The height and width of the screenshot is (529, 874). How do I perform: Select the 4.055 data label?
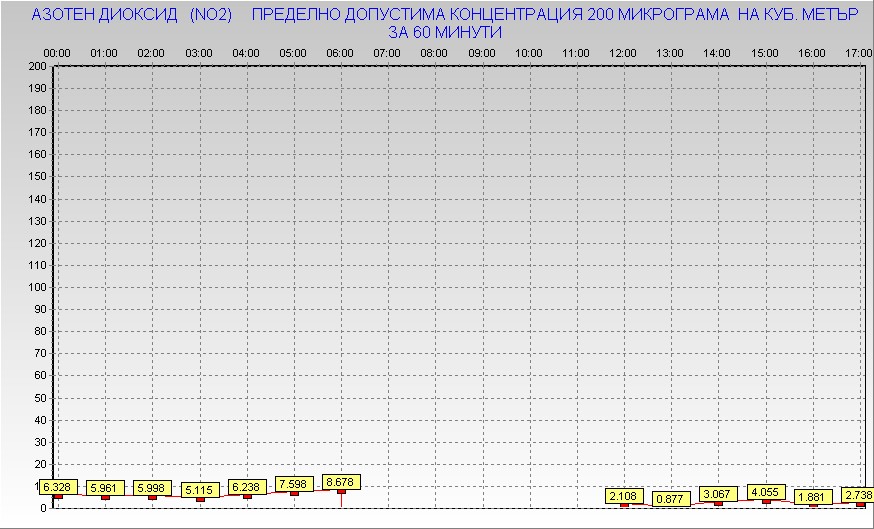tap(765, 492)
